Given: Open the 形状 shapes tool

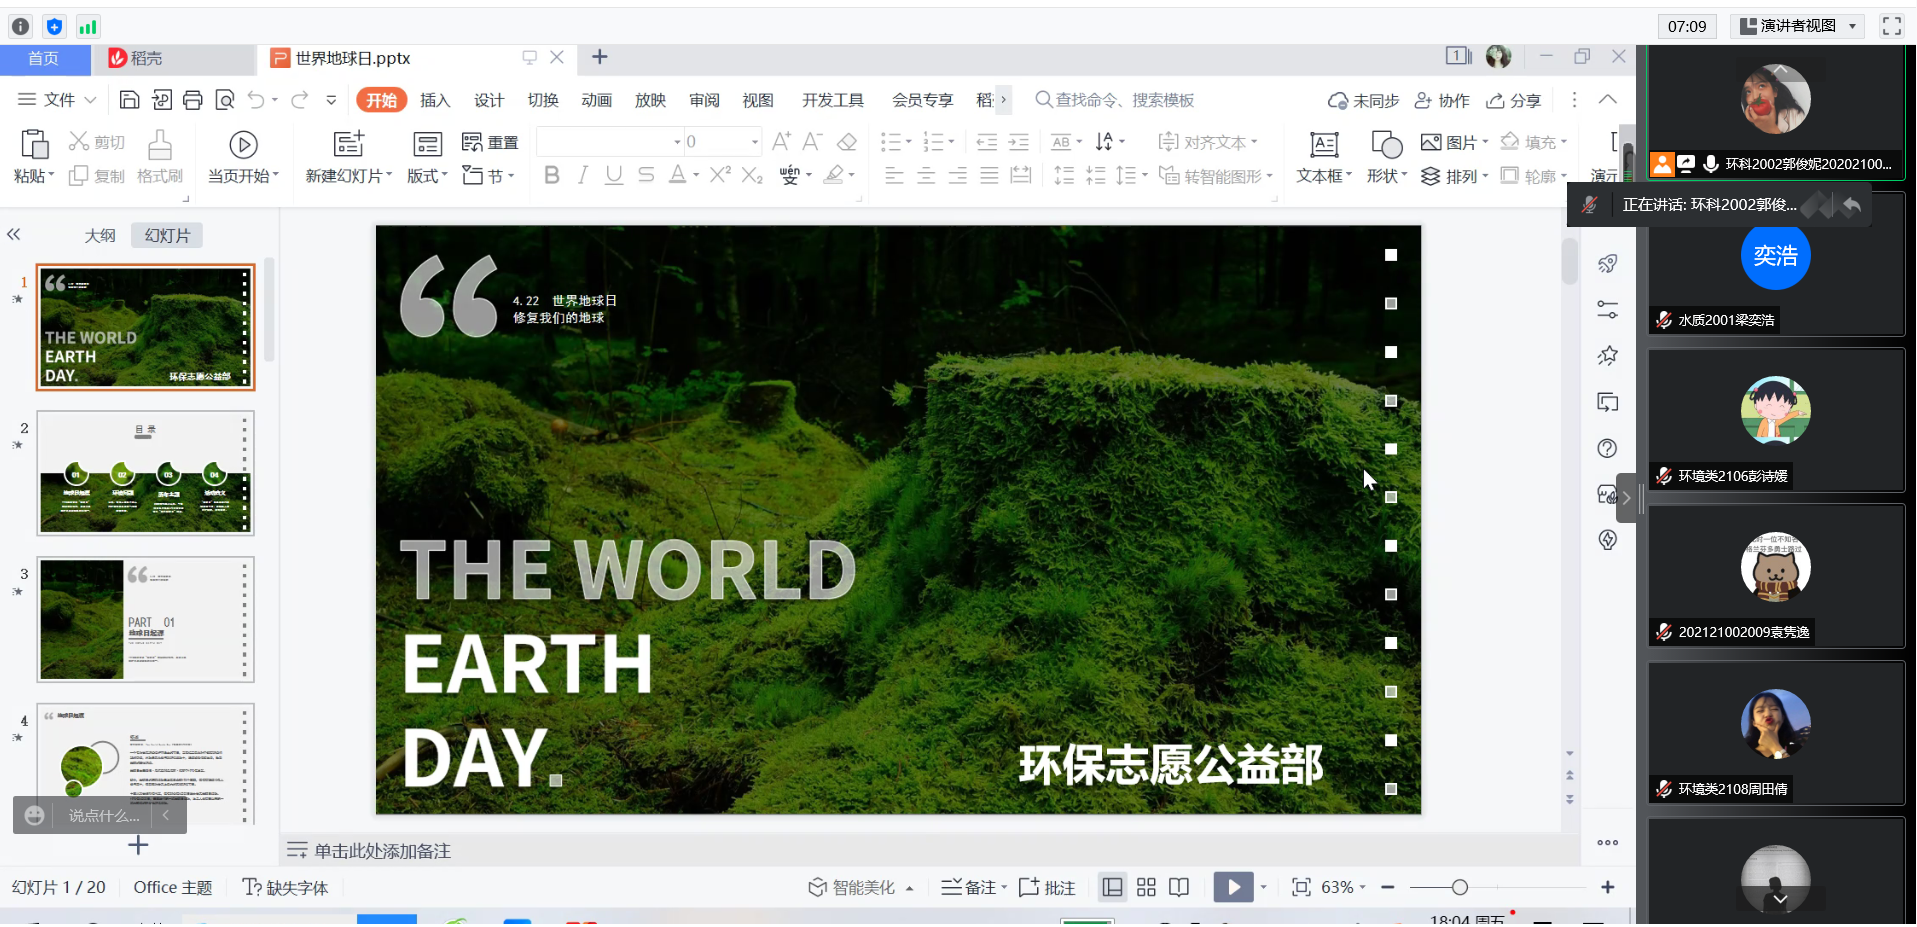Looking at the screenshot, I should 1386,146.
